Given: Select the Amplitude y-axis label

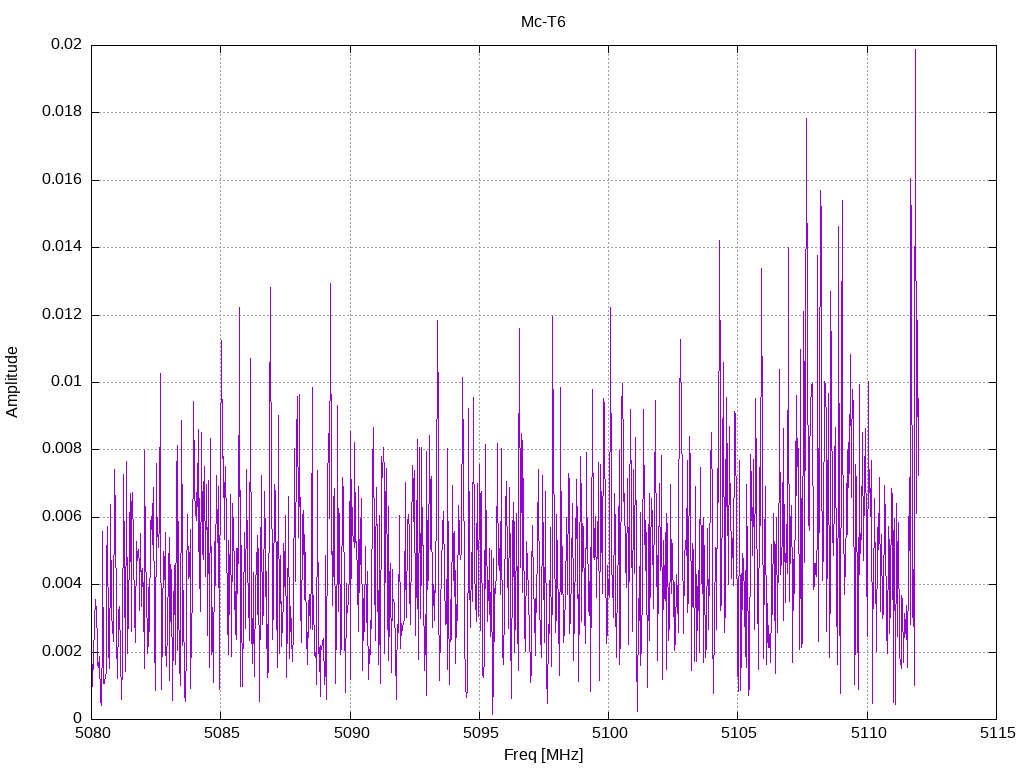Looking at the screenshot, I should coord(13,381).
